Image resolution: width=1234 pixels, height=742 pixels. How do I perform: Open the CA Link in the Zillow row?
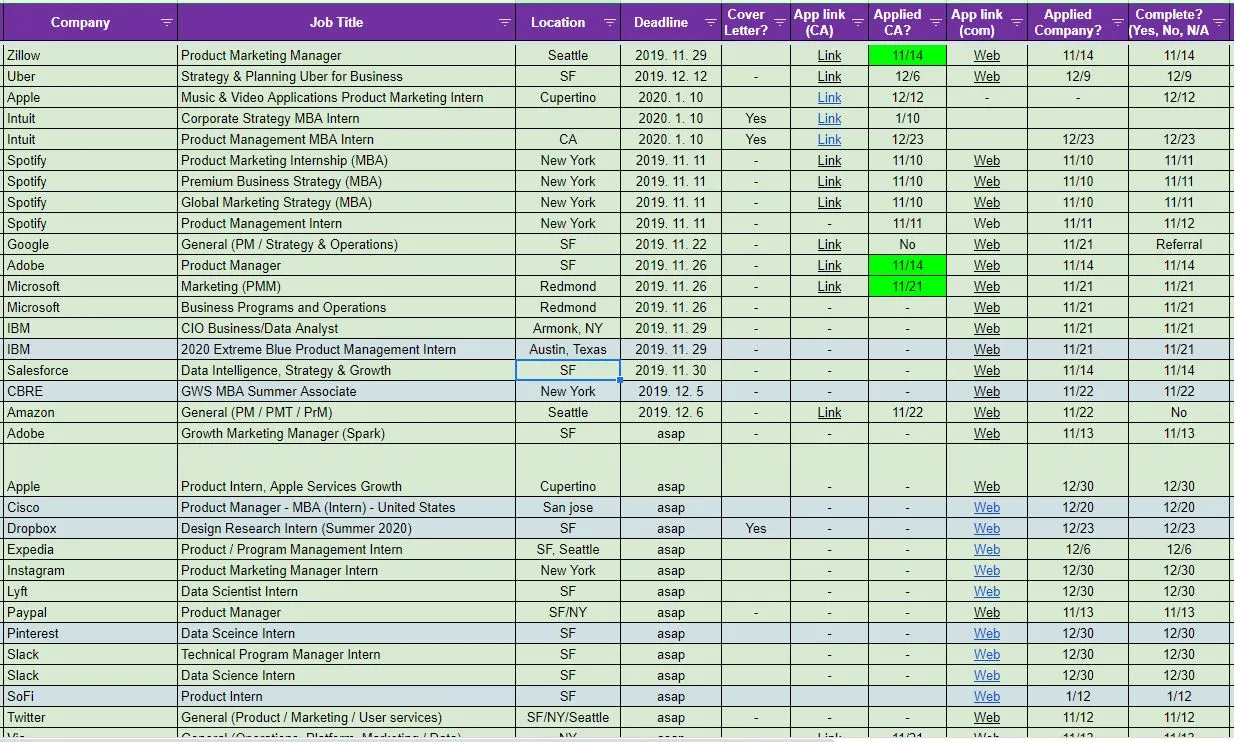coord(829,55)
